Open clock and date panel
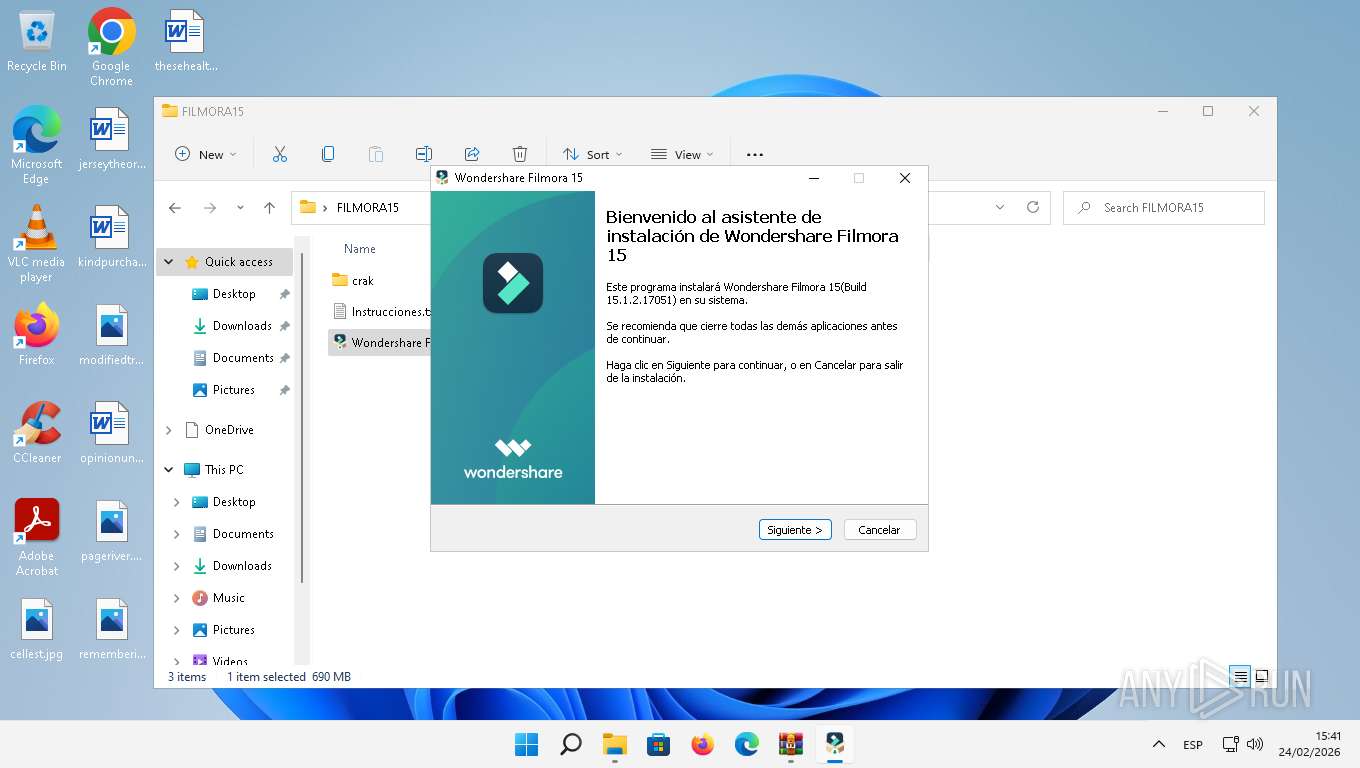1360x768 pixels. click(1310, 744)
